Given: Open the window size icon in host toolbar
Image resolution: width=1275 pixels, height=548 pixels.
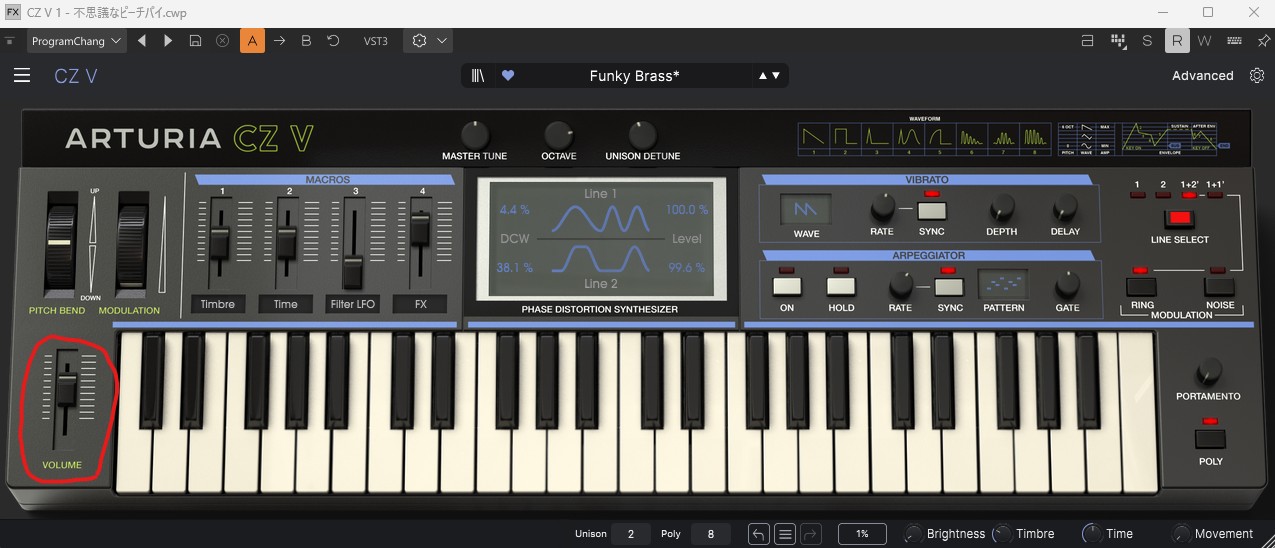Looking at the screenshot, I should (1088, 41).
